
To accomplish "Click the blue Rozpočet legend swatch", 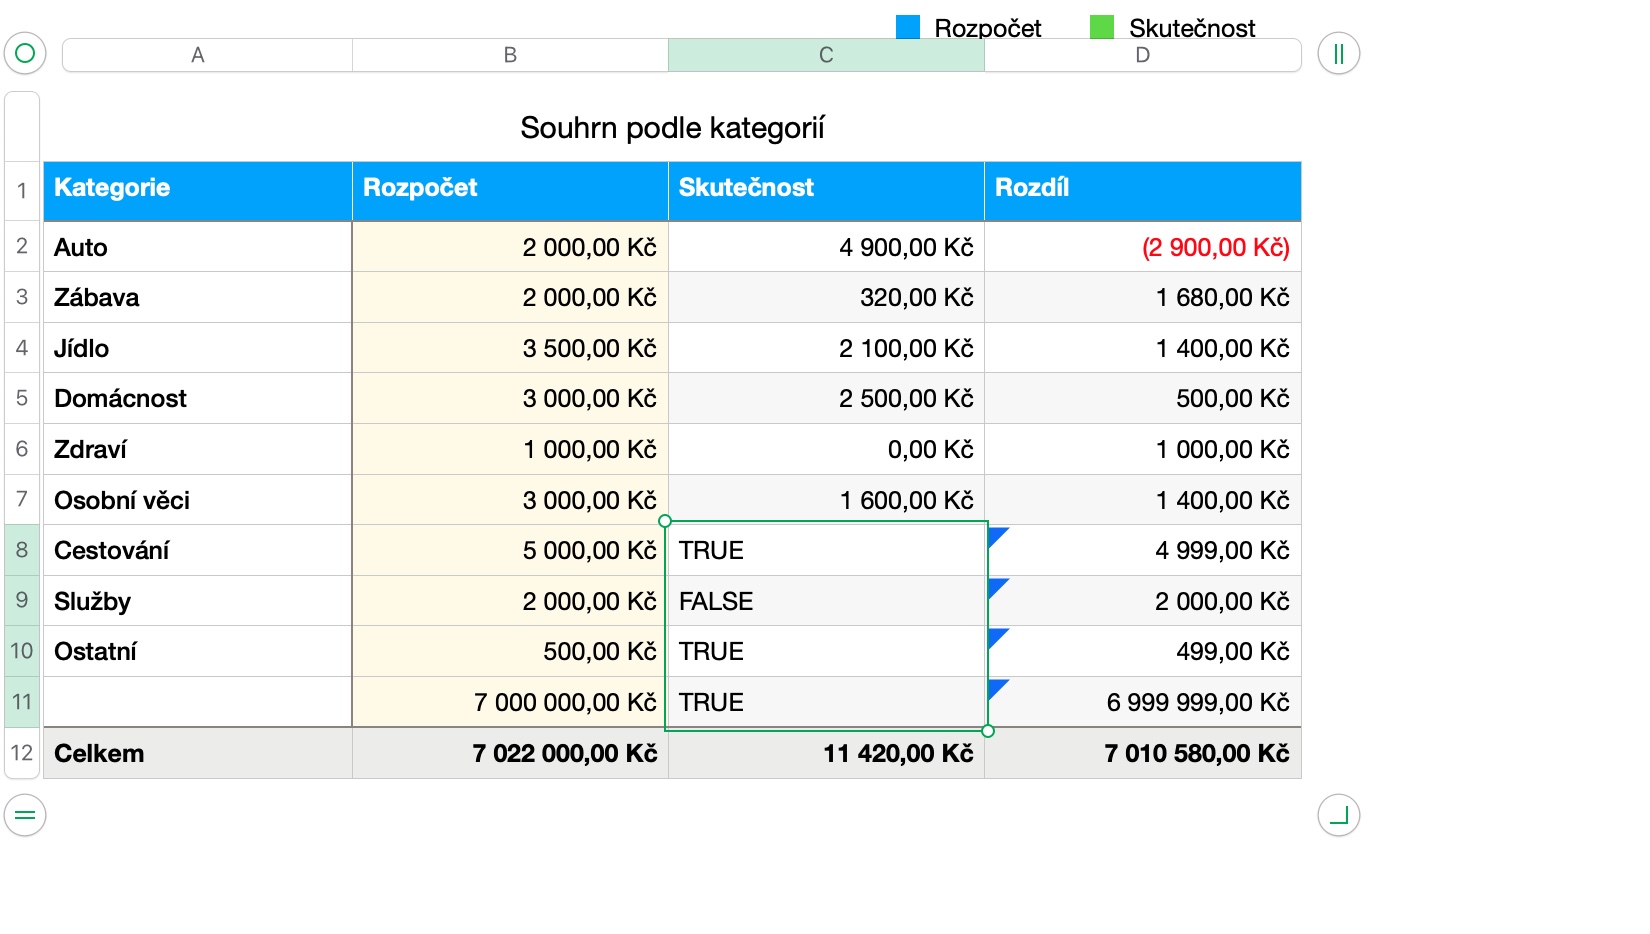I will click(x=908, y=27).
